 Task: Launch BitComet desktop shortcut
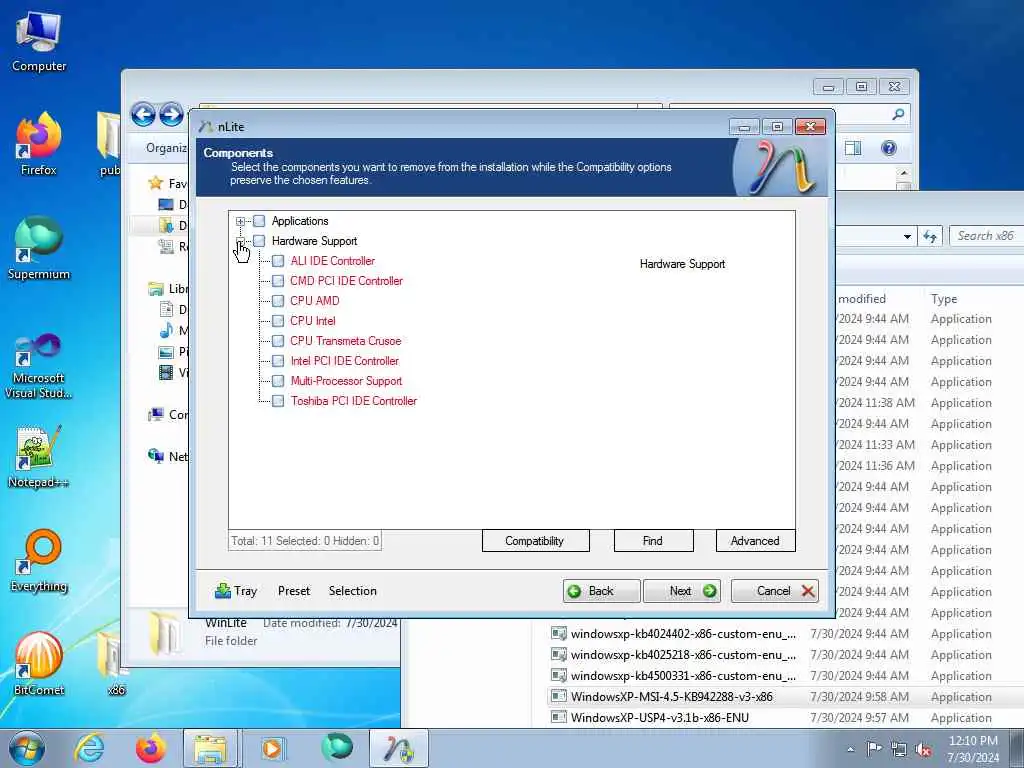39,664
